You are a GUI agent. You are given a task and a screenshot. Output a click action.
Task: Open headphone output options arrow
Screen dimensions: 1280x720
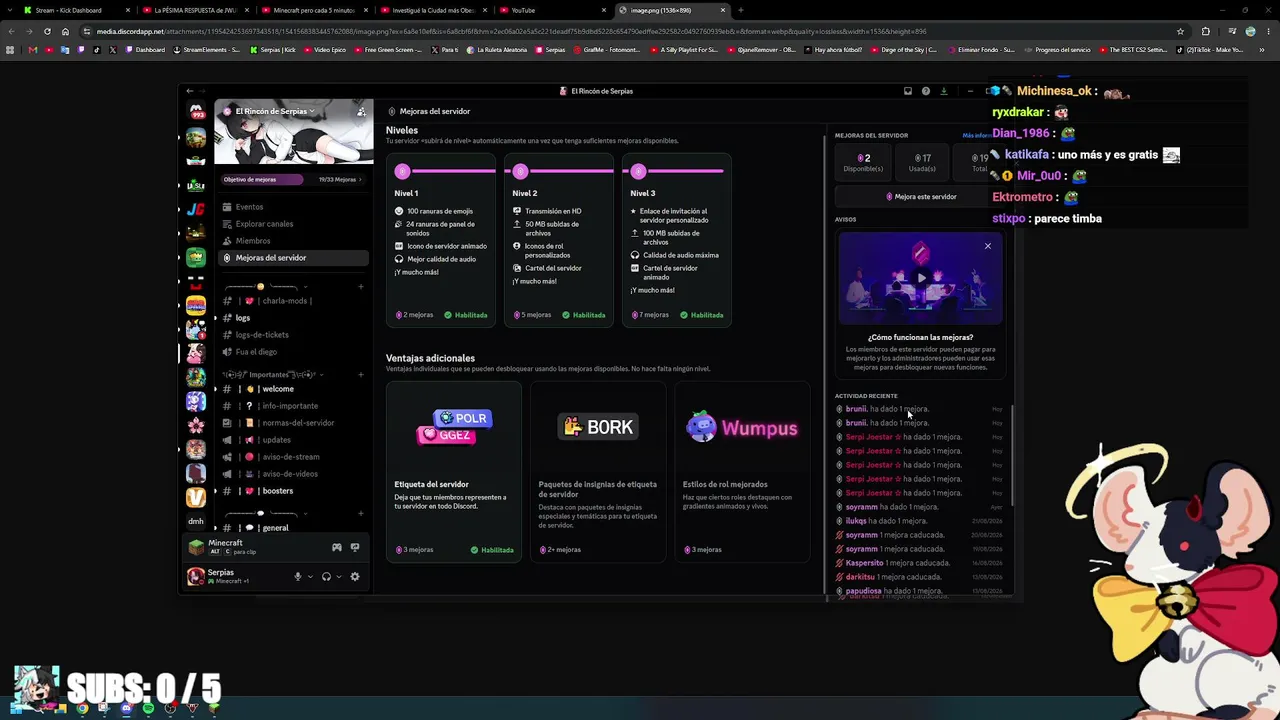tap(339, 577)
